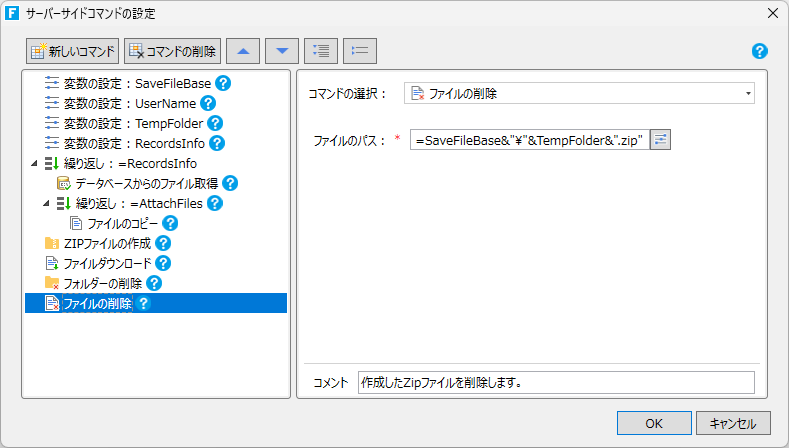Viewport: 789px width, 448px height.
Task: Open help for 変数の設定：TempFolder
Action: click(x=215, y=123)
